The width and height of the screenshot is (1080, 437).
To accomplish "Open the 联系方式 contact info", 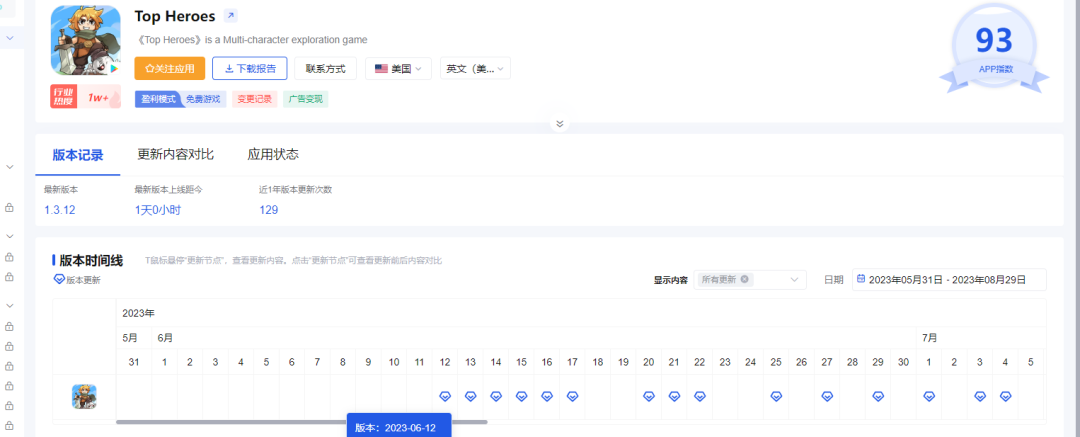I will click(x=326, y=68).
